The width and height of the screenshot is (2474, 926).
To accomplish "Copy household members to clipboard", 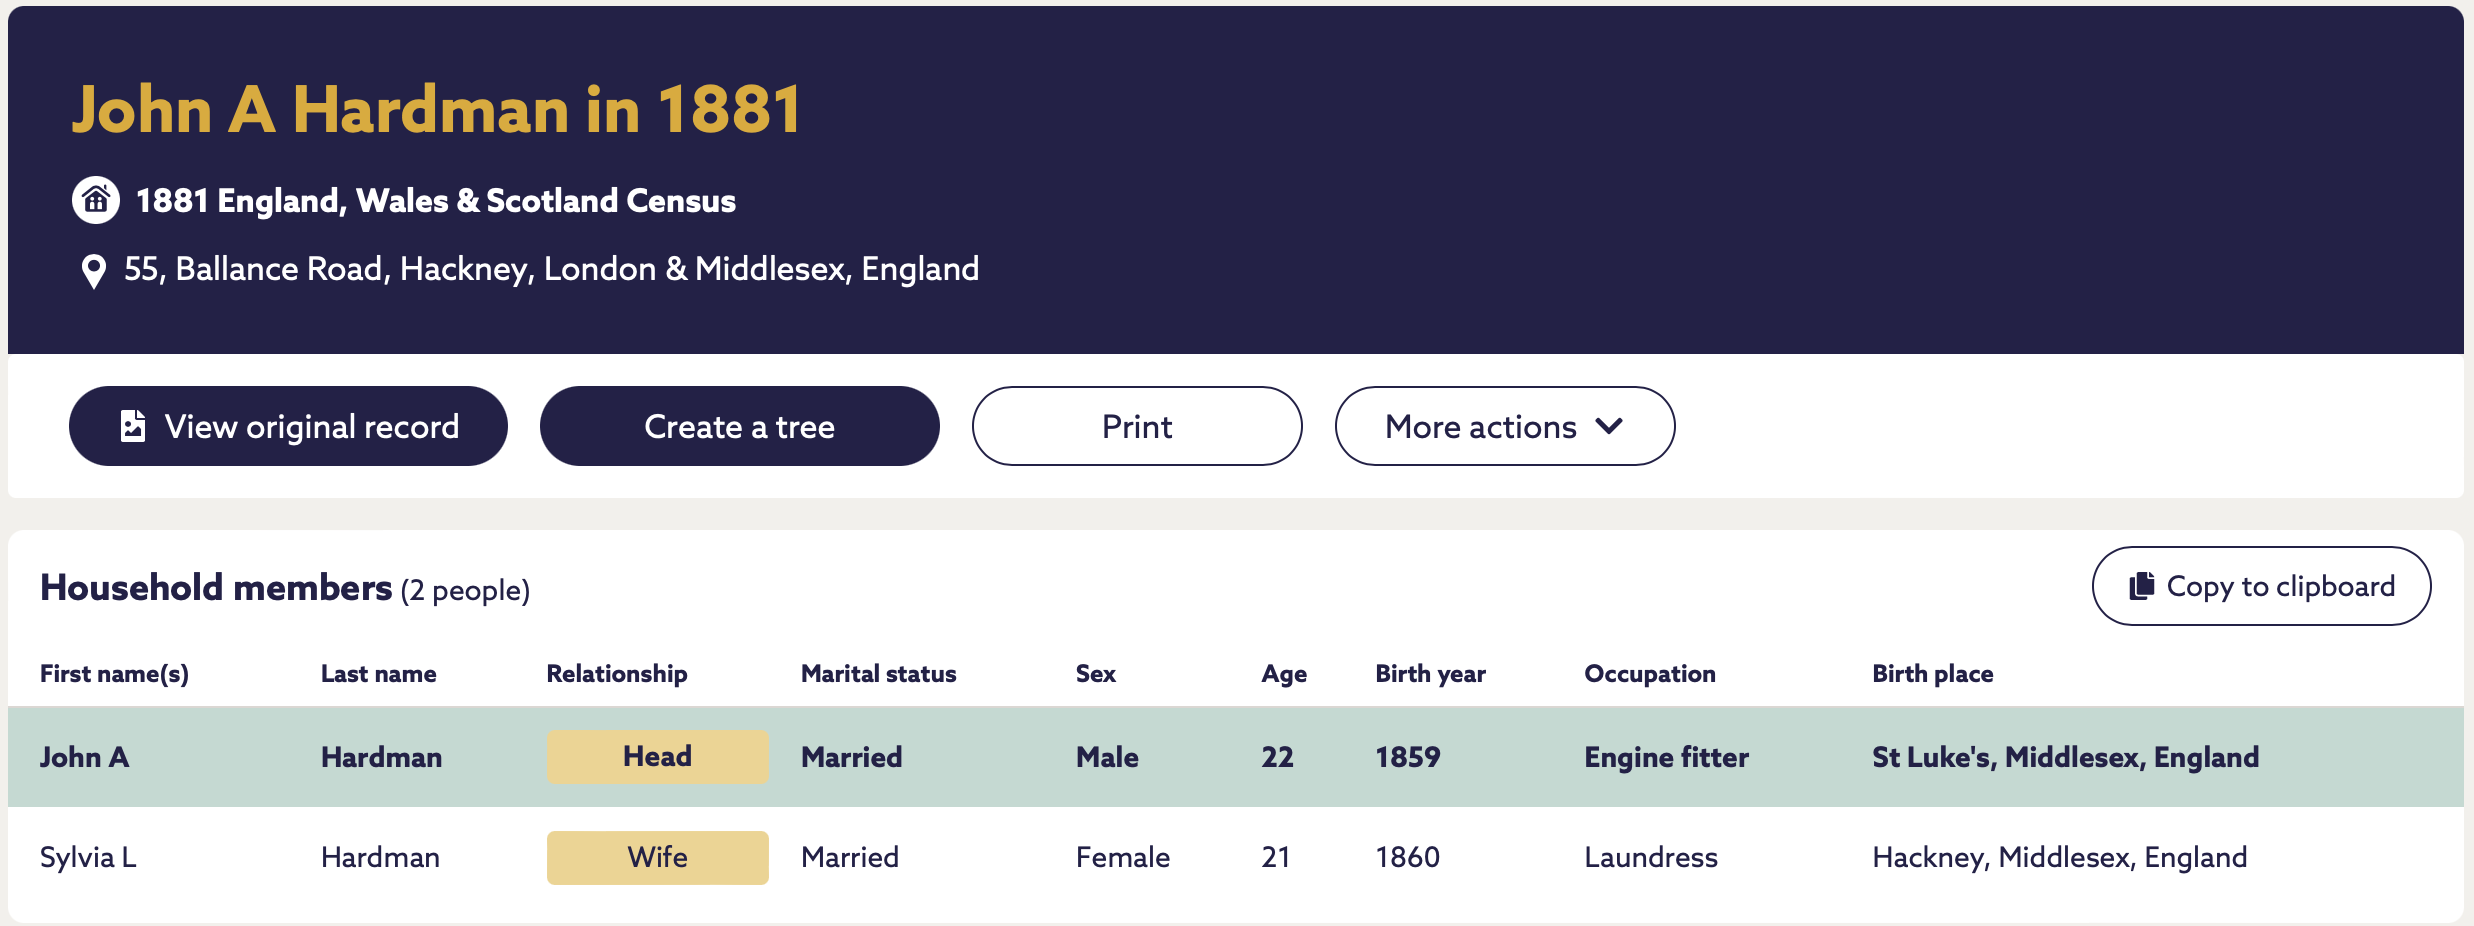I will point(2261,586).
